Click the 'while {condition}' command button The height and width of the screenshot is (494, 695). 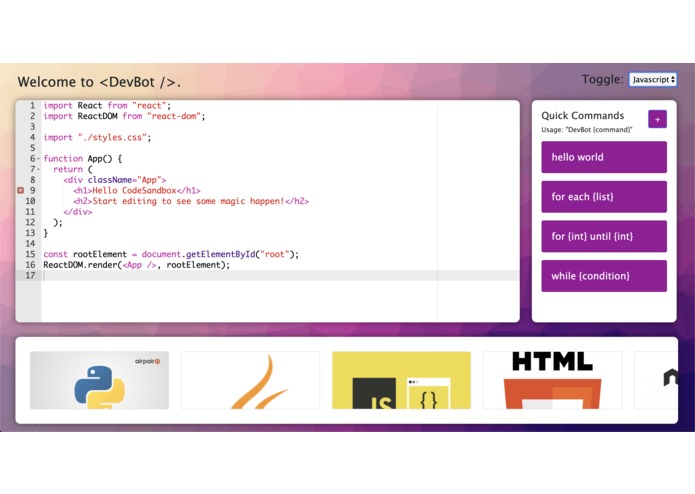[x=604, y=276]
